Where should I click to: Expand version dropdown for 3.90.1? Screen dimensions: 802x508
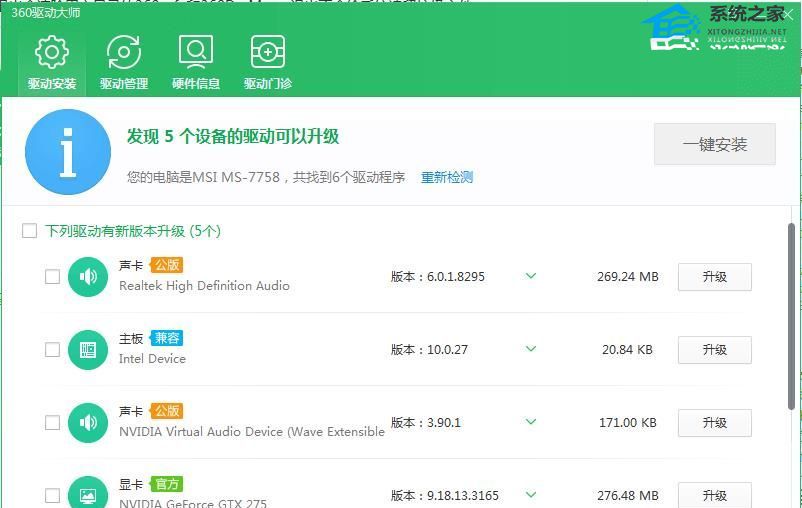[531, 422]
